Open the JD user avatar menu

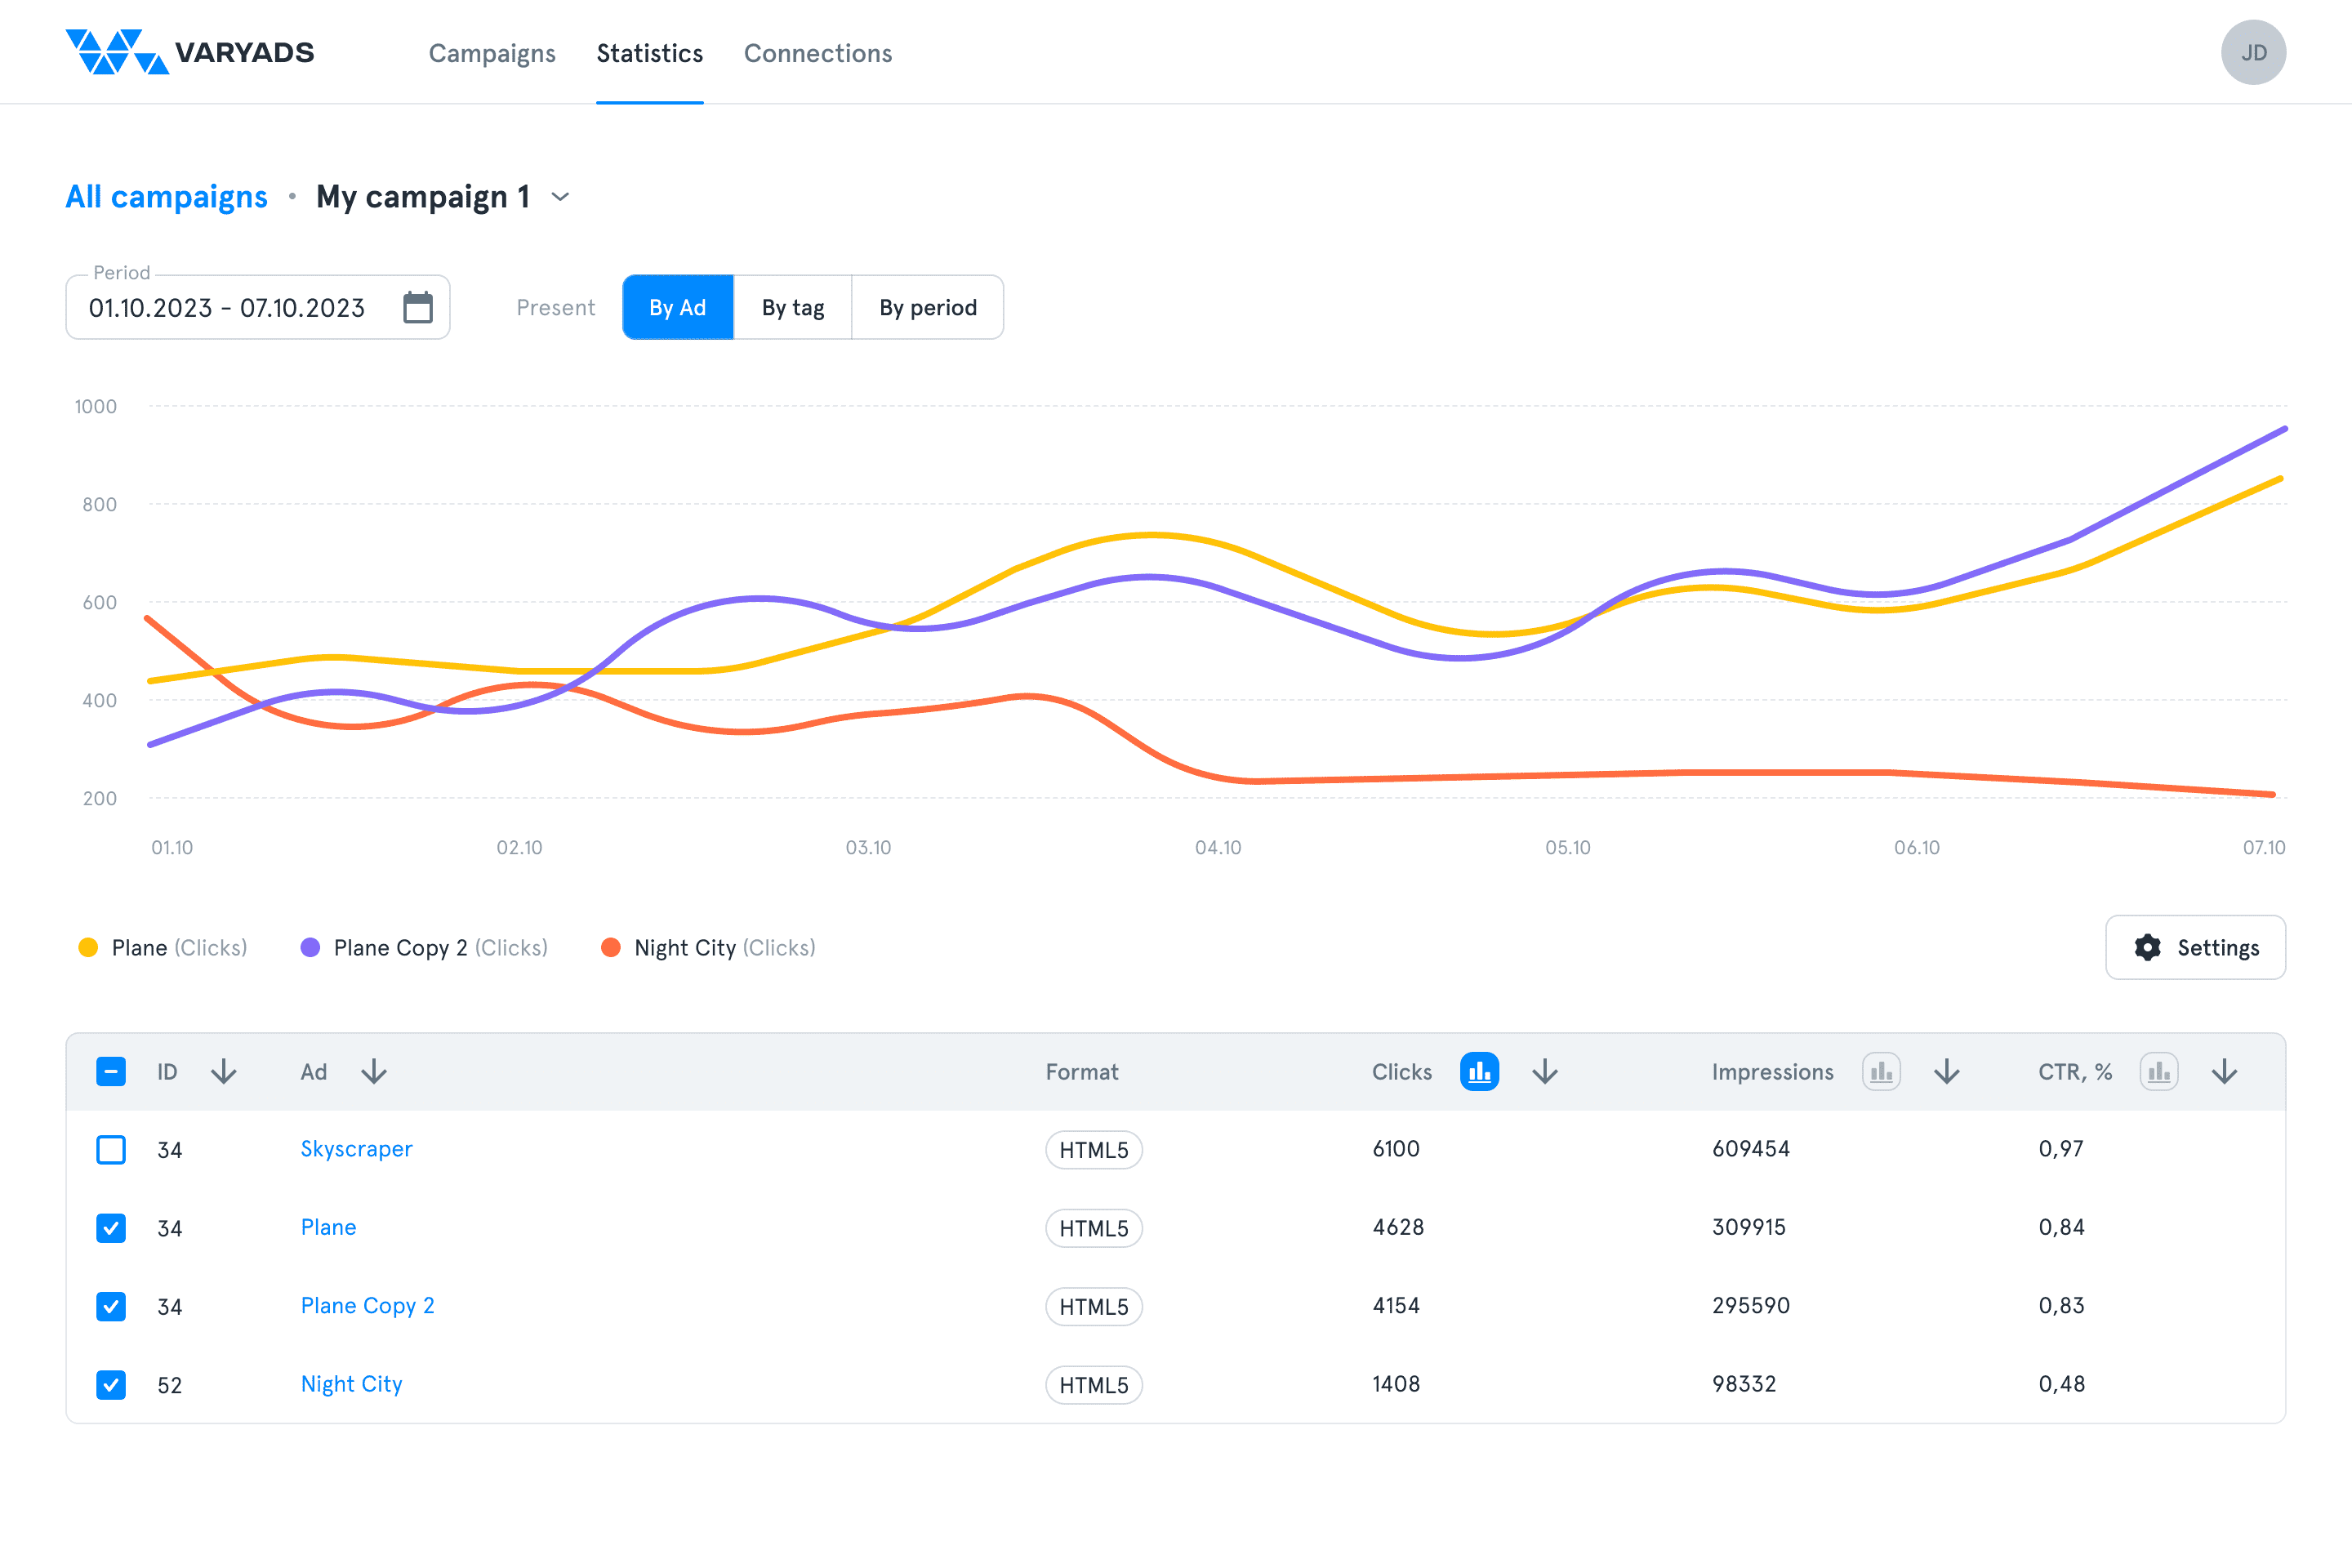2252,52
